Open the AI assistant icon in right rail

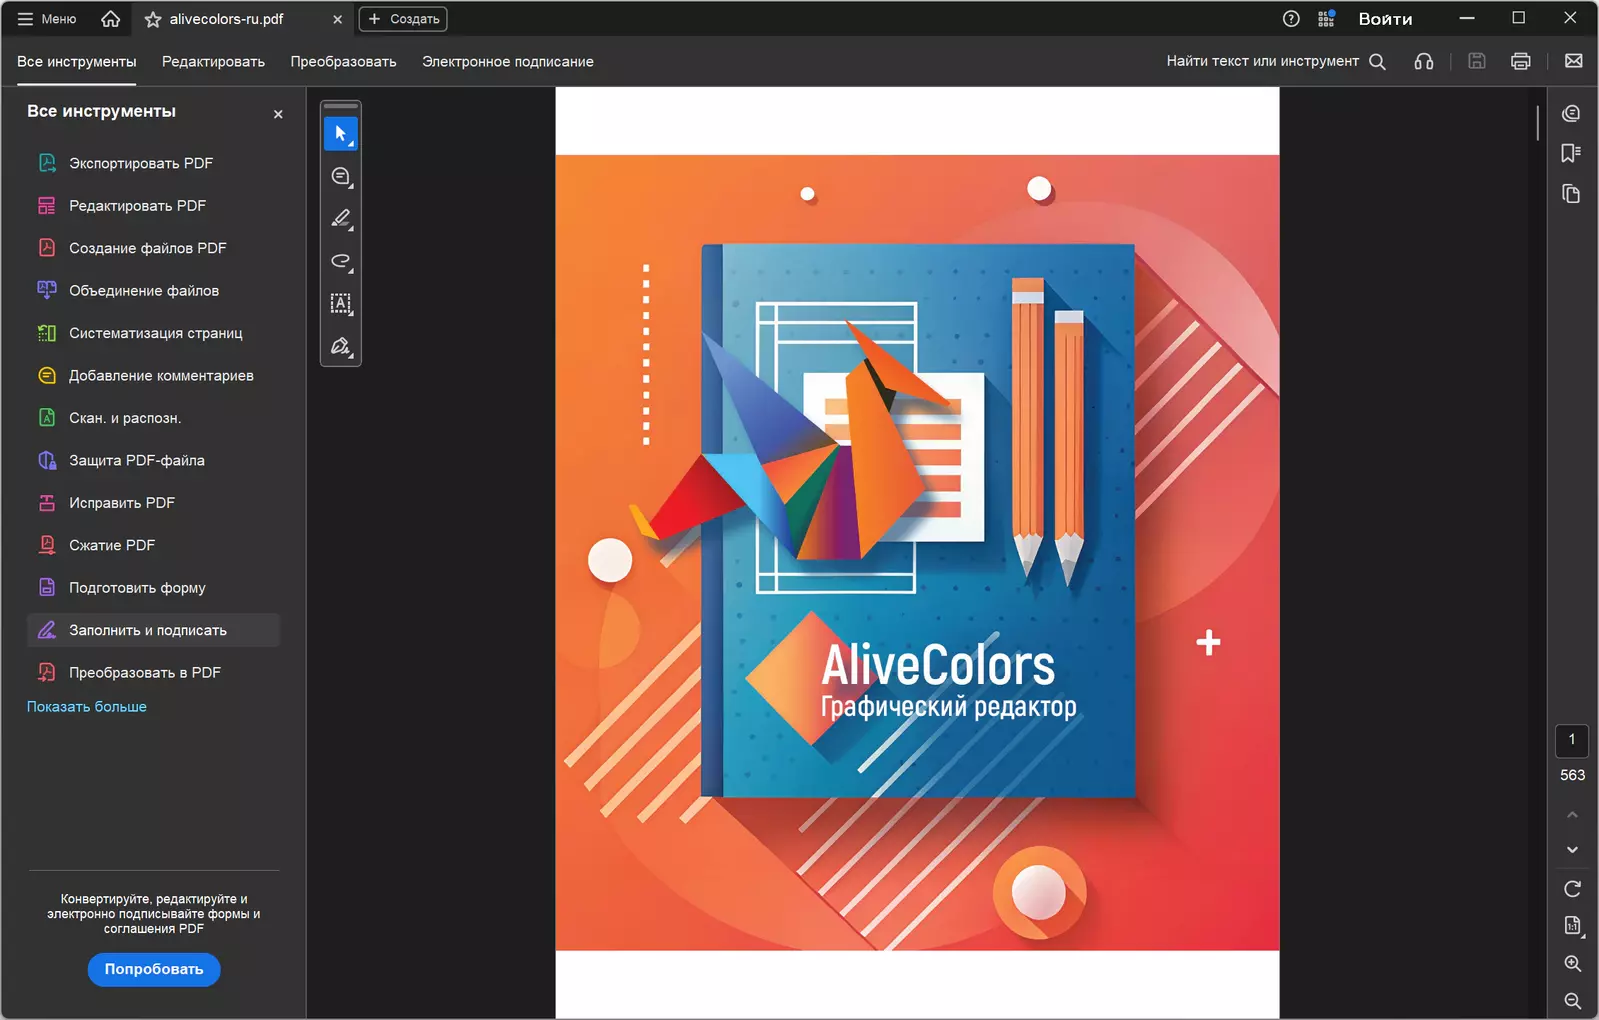coord(1572,114)
